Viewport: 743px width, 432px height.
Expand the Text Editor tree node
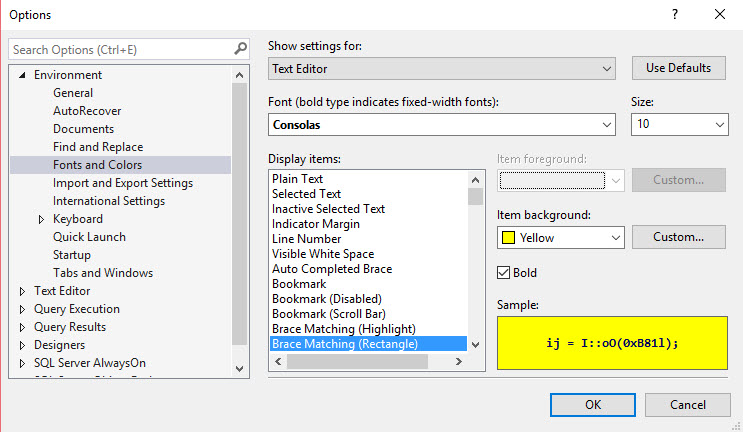22,291
